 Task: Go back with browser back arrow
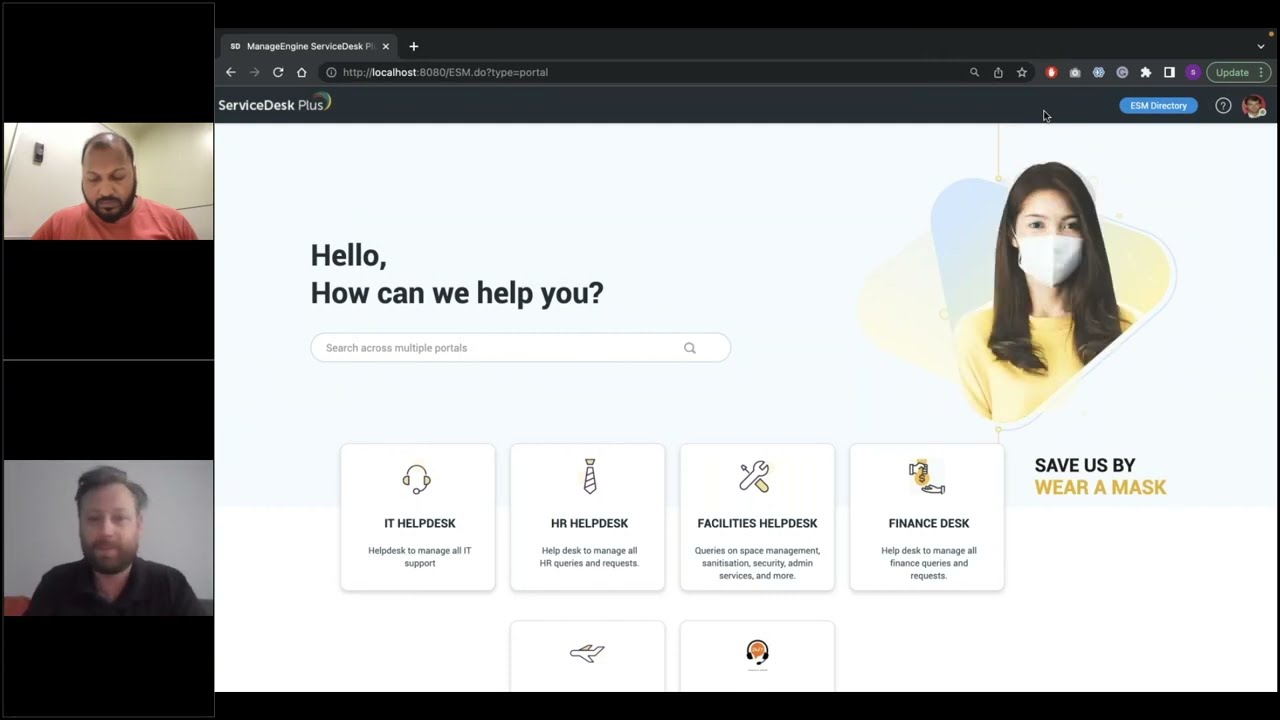tap(231, 72)
